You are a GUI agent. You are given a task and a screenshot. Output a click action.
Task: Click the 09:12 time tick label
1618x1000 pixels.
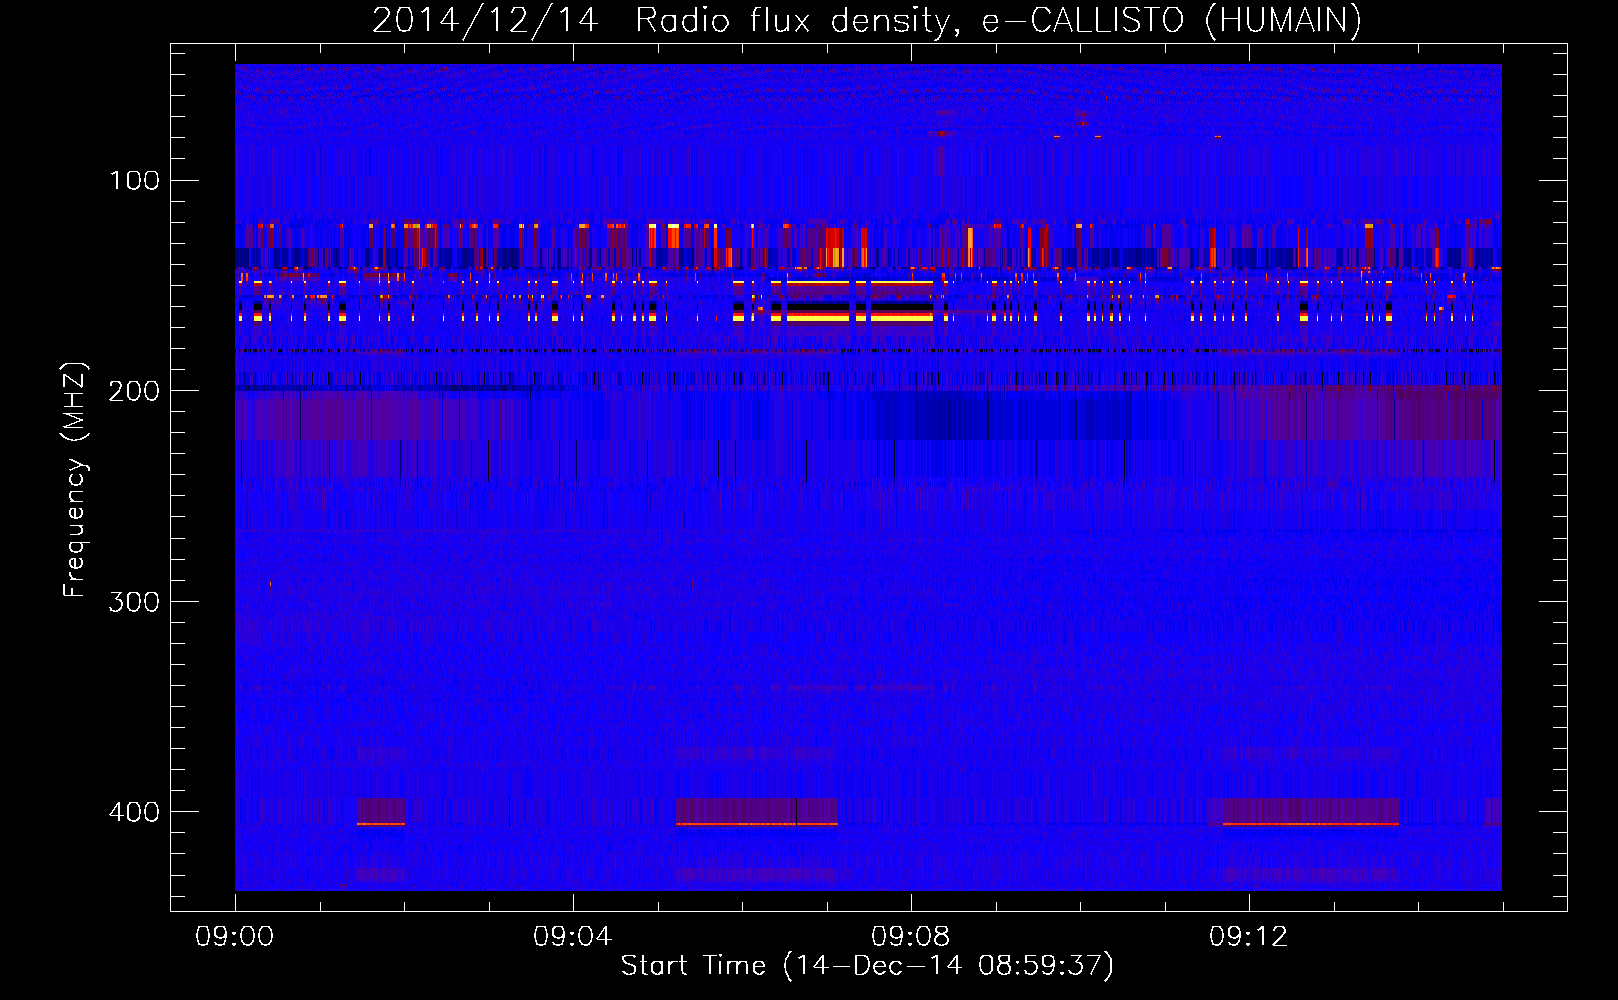pyautogui.click(x=1248, y=937)
